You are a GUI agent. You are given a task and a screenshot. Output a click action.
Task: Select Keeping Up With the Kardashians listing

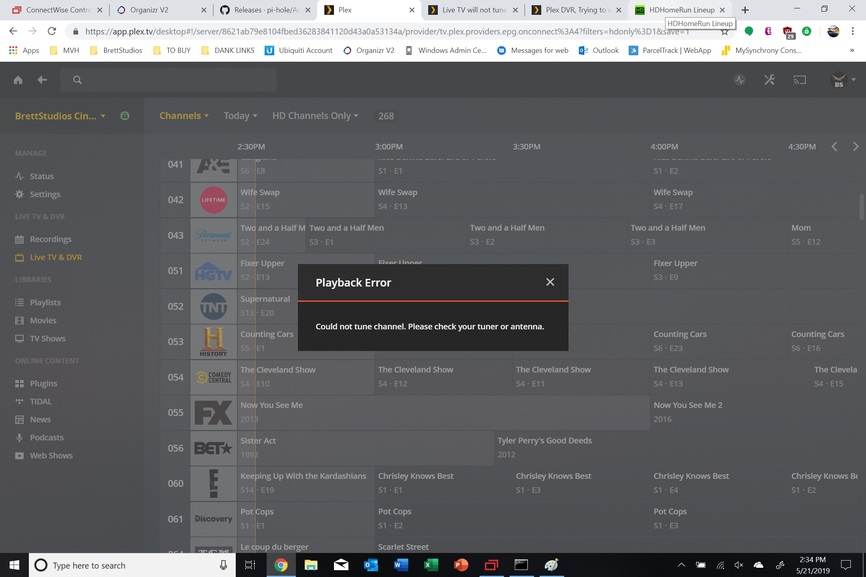(x=306, y=483)
